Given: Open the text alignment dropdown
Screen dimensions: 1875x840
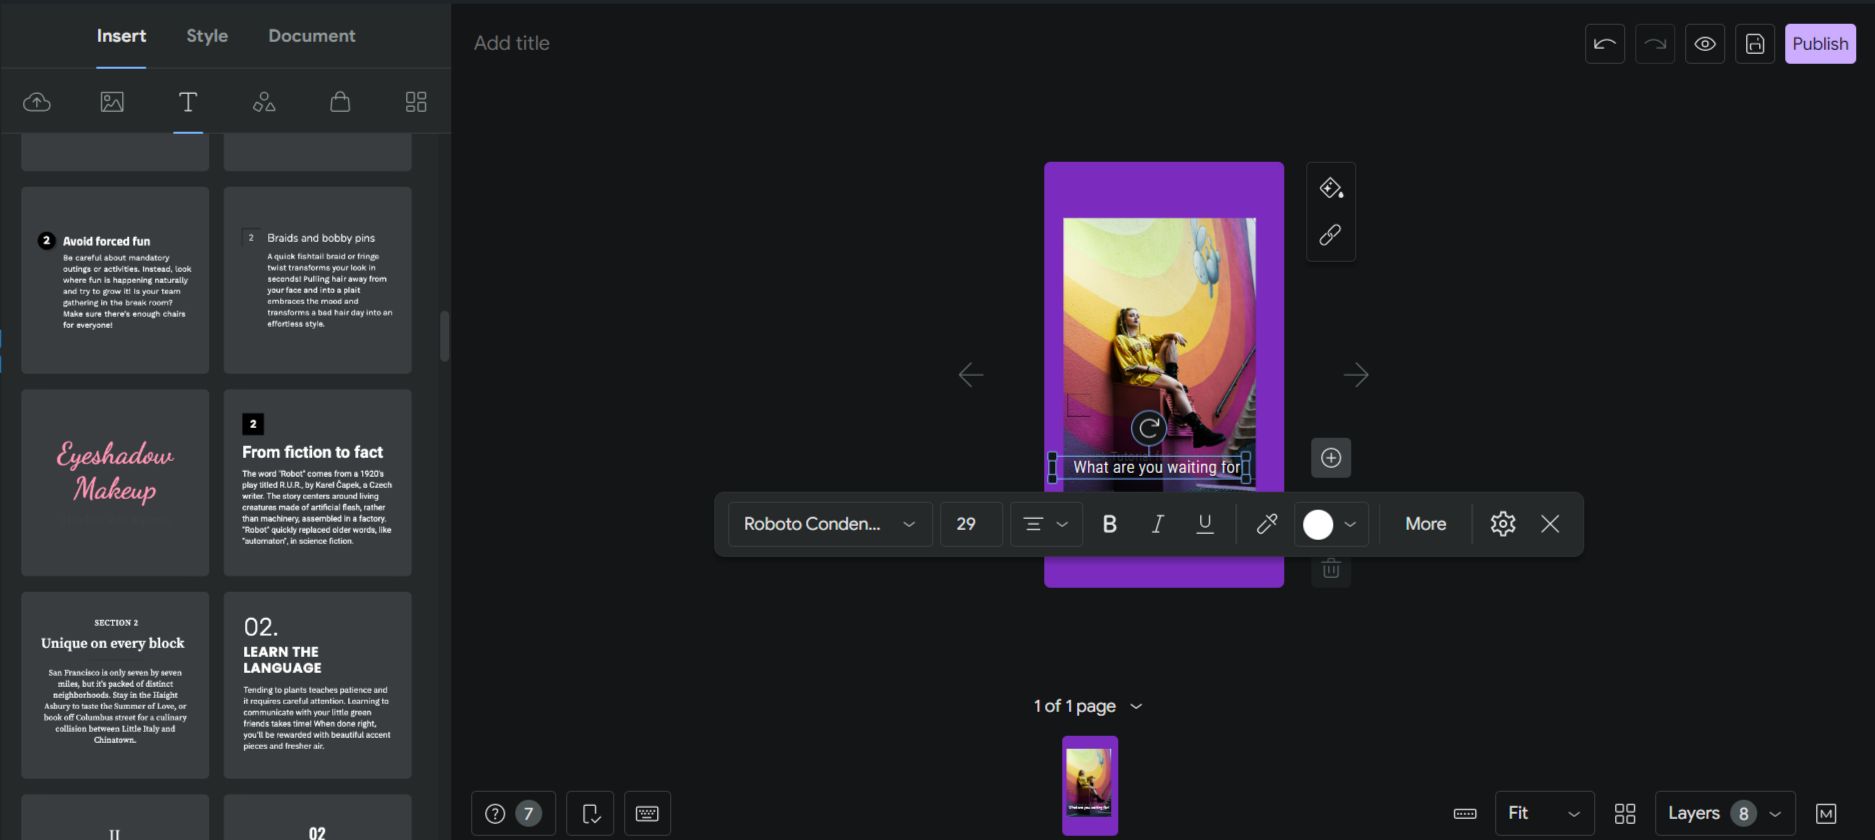Looking at the screenshot, I should (1046, 524).
